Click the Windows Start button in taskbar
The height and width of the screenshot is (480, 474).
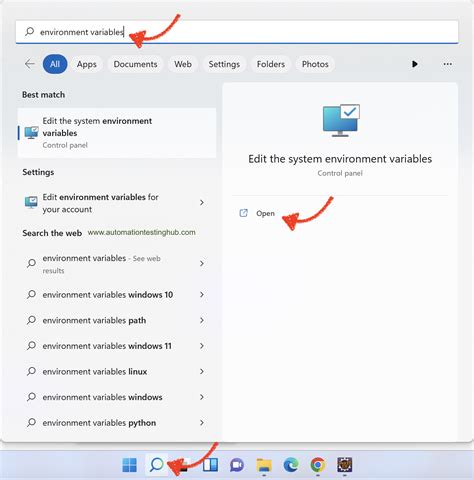[129, 465]
